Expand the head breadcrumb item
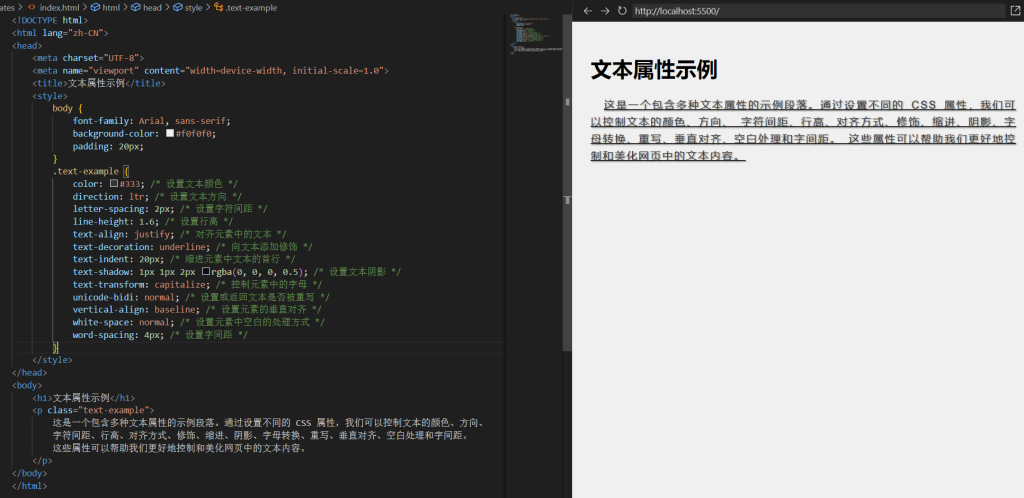Viewport: 1024px width, 498px height. (x=150, y=7)
